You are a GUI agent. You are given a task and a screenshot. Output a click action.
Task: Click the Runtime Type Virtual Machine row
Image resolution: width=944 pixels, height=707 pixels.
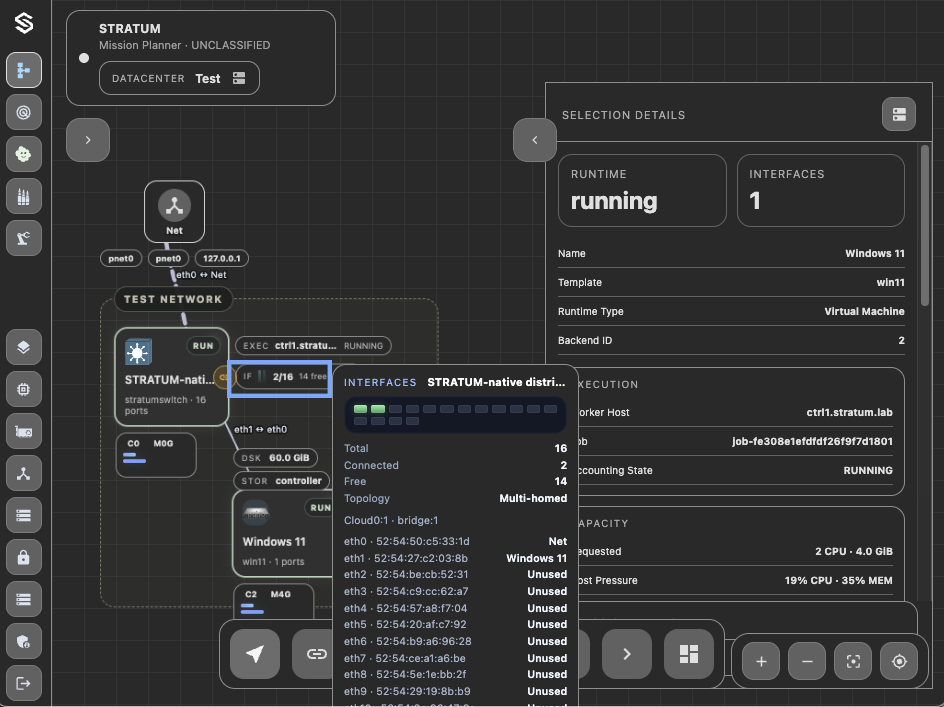(731, 311)
